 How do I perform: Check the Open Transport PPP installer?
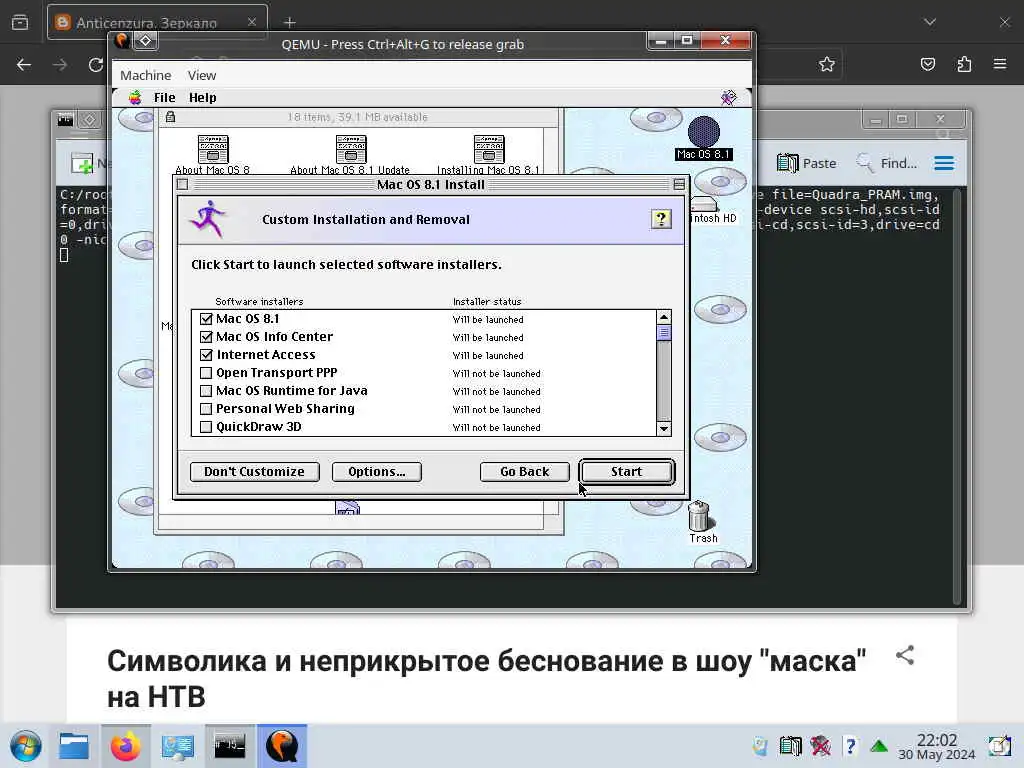[x=206, y=373]
